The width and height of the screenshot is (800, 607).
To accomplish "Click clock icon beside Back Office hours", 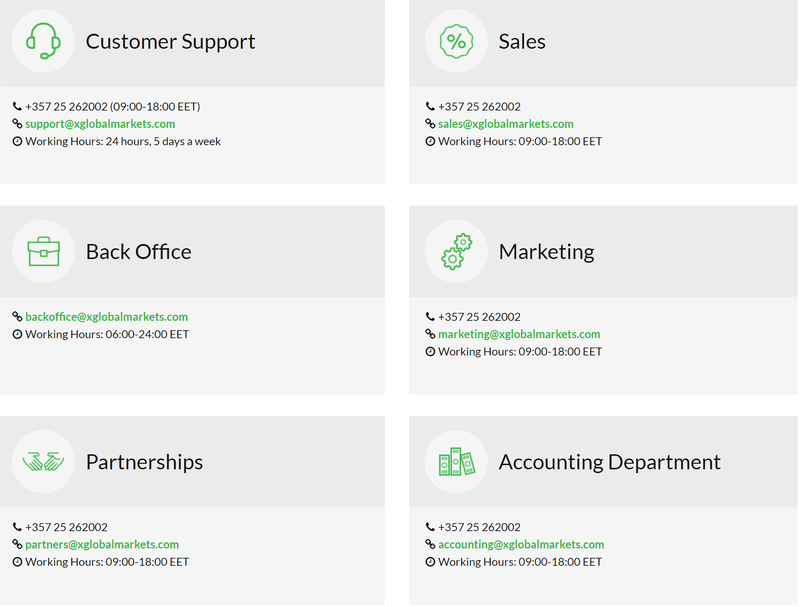I will 17,334.
